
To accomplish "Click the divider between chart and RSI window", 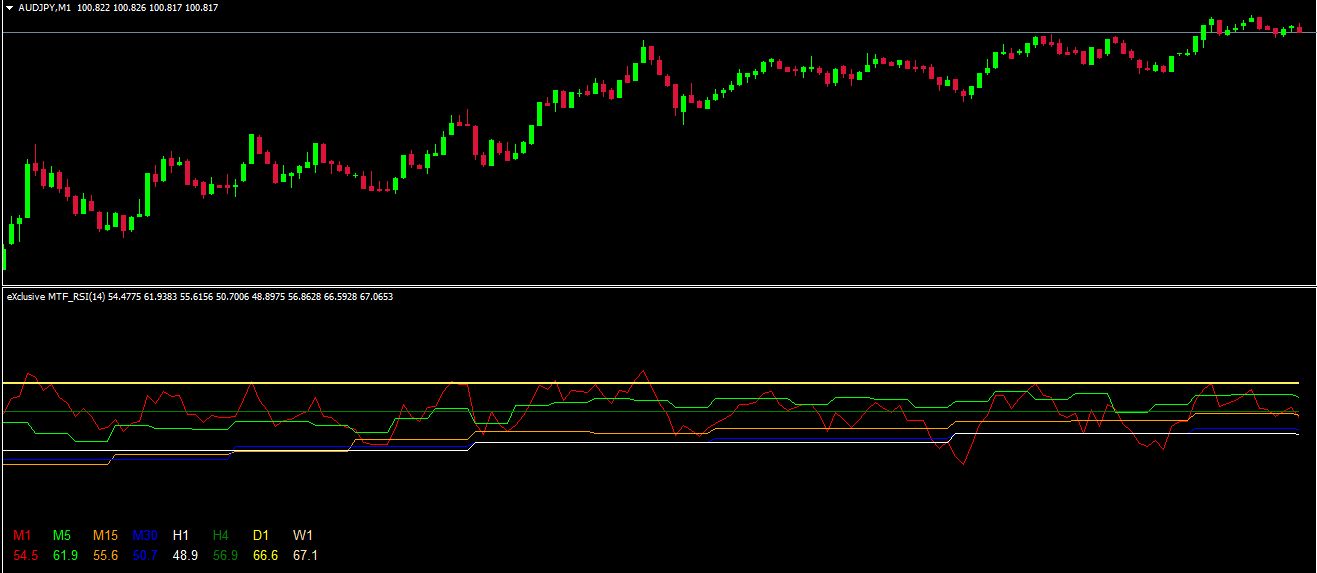I will (x=658, y=286).
